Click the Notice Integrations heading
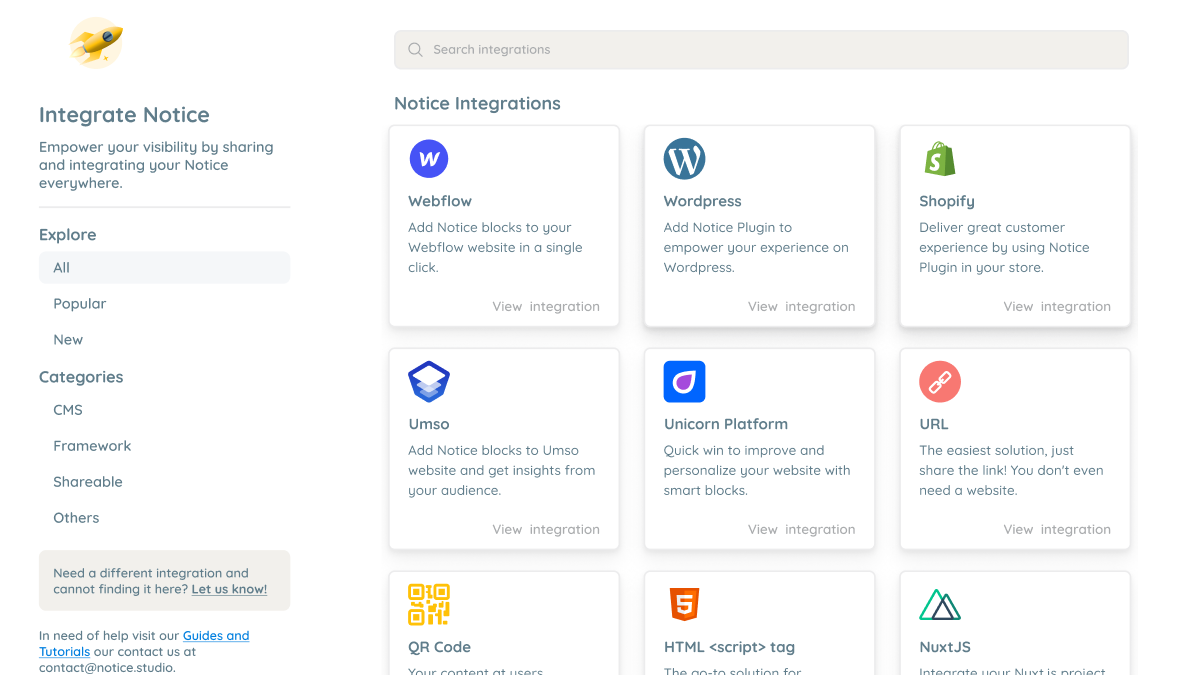Viewport: 1200px width, 675px height. [x=477, y=104]
